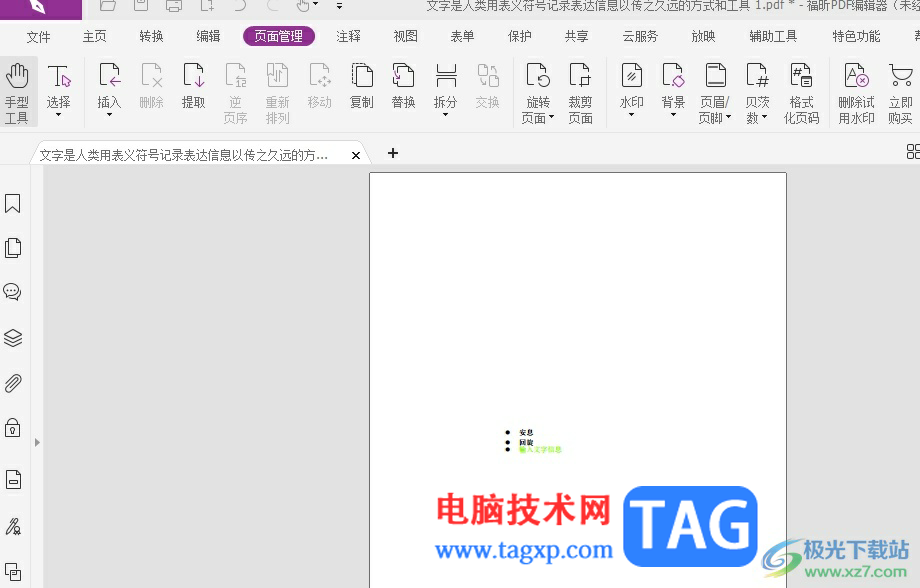Switch to the Special Features (特色功能) tab
920x588 pixels.
[857, 36]
